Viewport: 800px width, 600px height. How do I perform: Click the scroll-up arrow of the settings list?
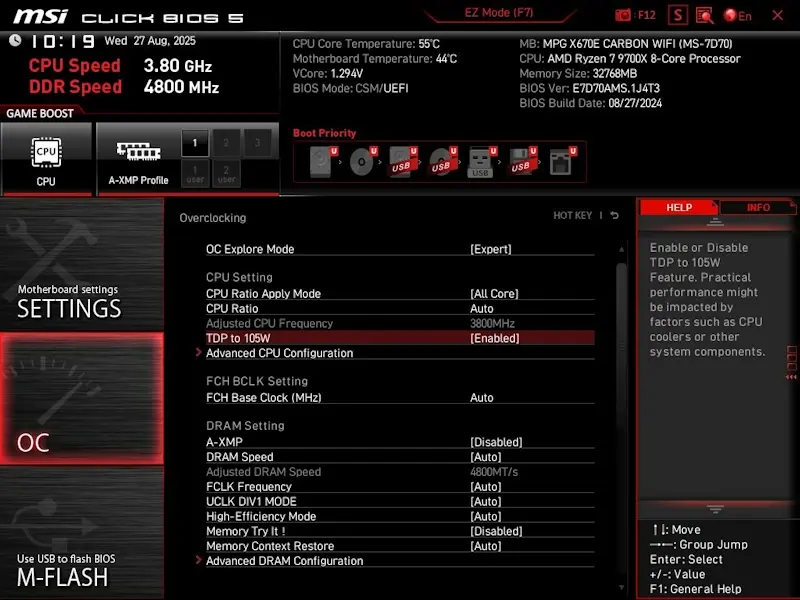(621, 249)
